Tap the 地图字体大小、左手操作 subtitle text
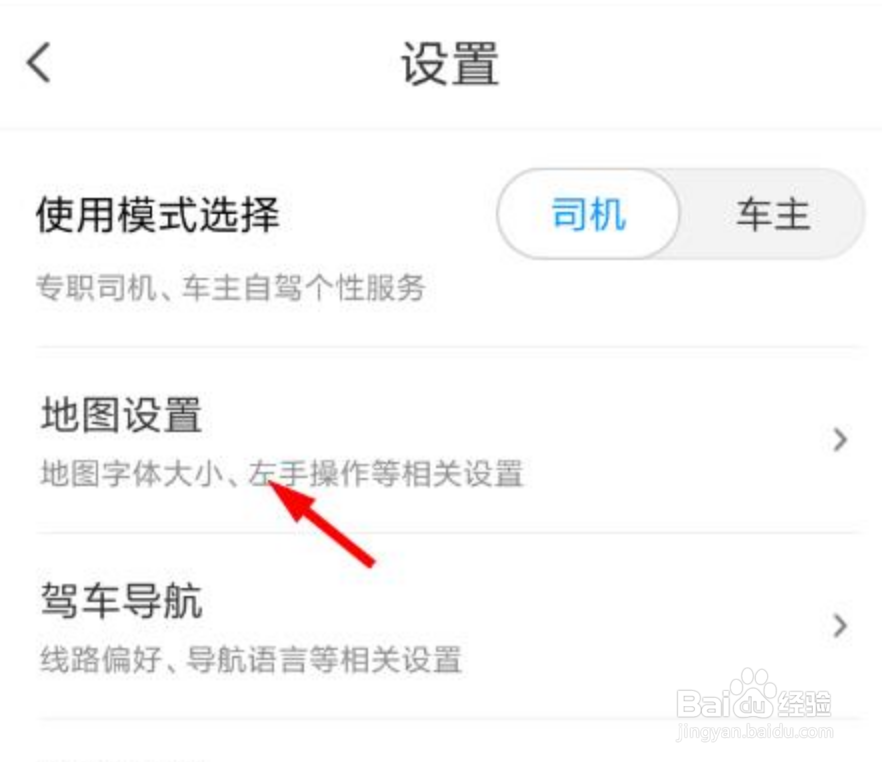Image resolution: width=882 pixels, height=762 pixels. point(282,474)
